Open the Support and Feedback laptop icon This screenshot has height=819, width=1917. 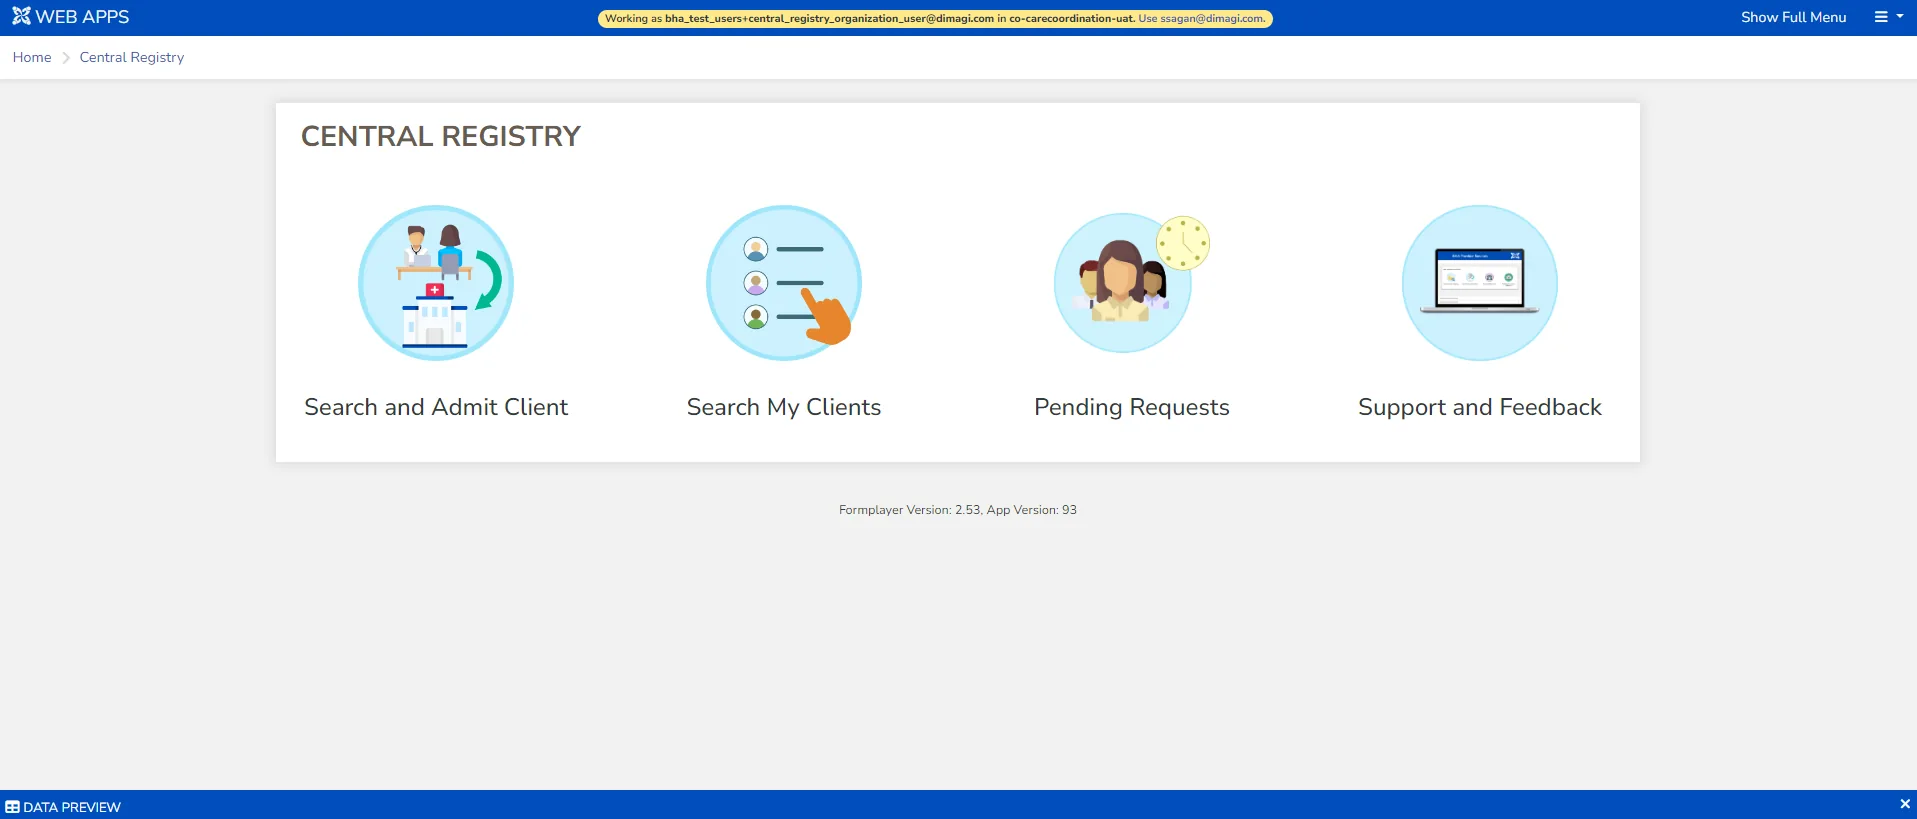tap(1480, 283)
